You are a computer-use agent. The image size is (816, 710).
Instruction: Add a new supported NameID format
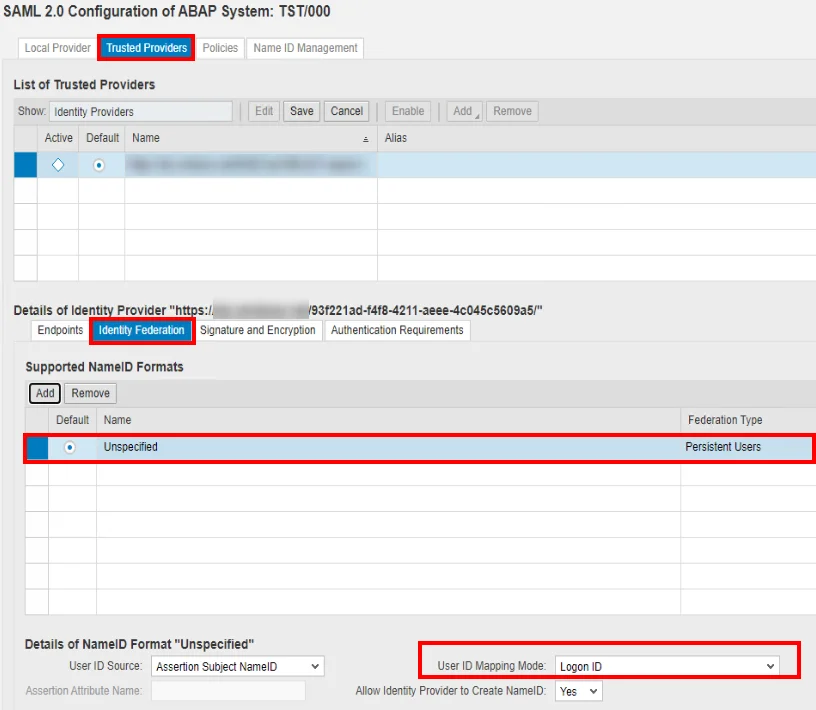pos(44,393)
